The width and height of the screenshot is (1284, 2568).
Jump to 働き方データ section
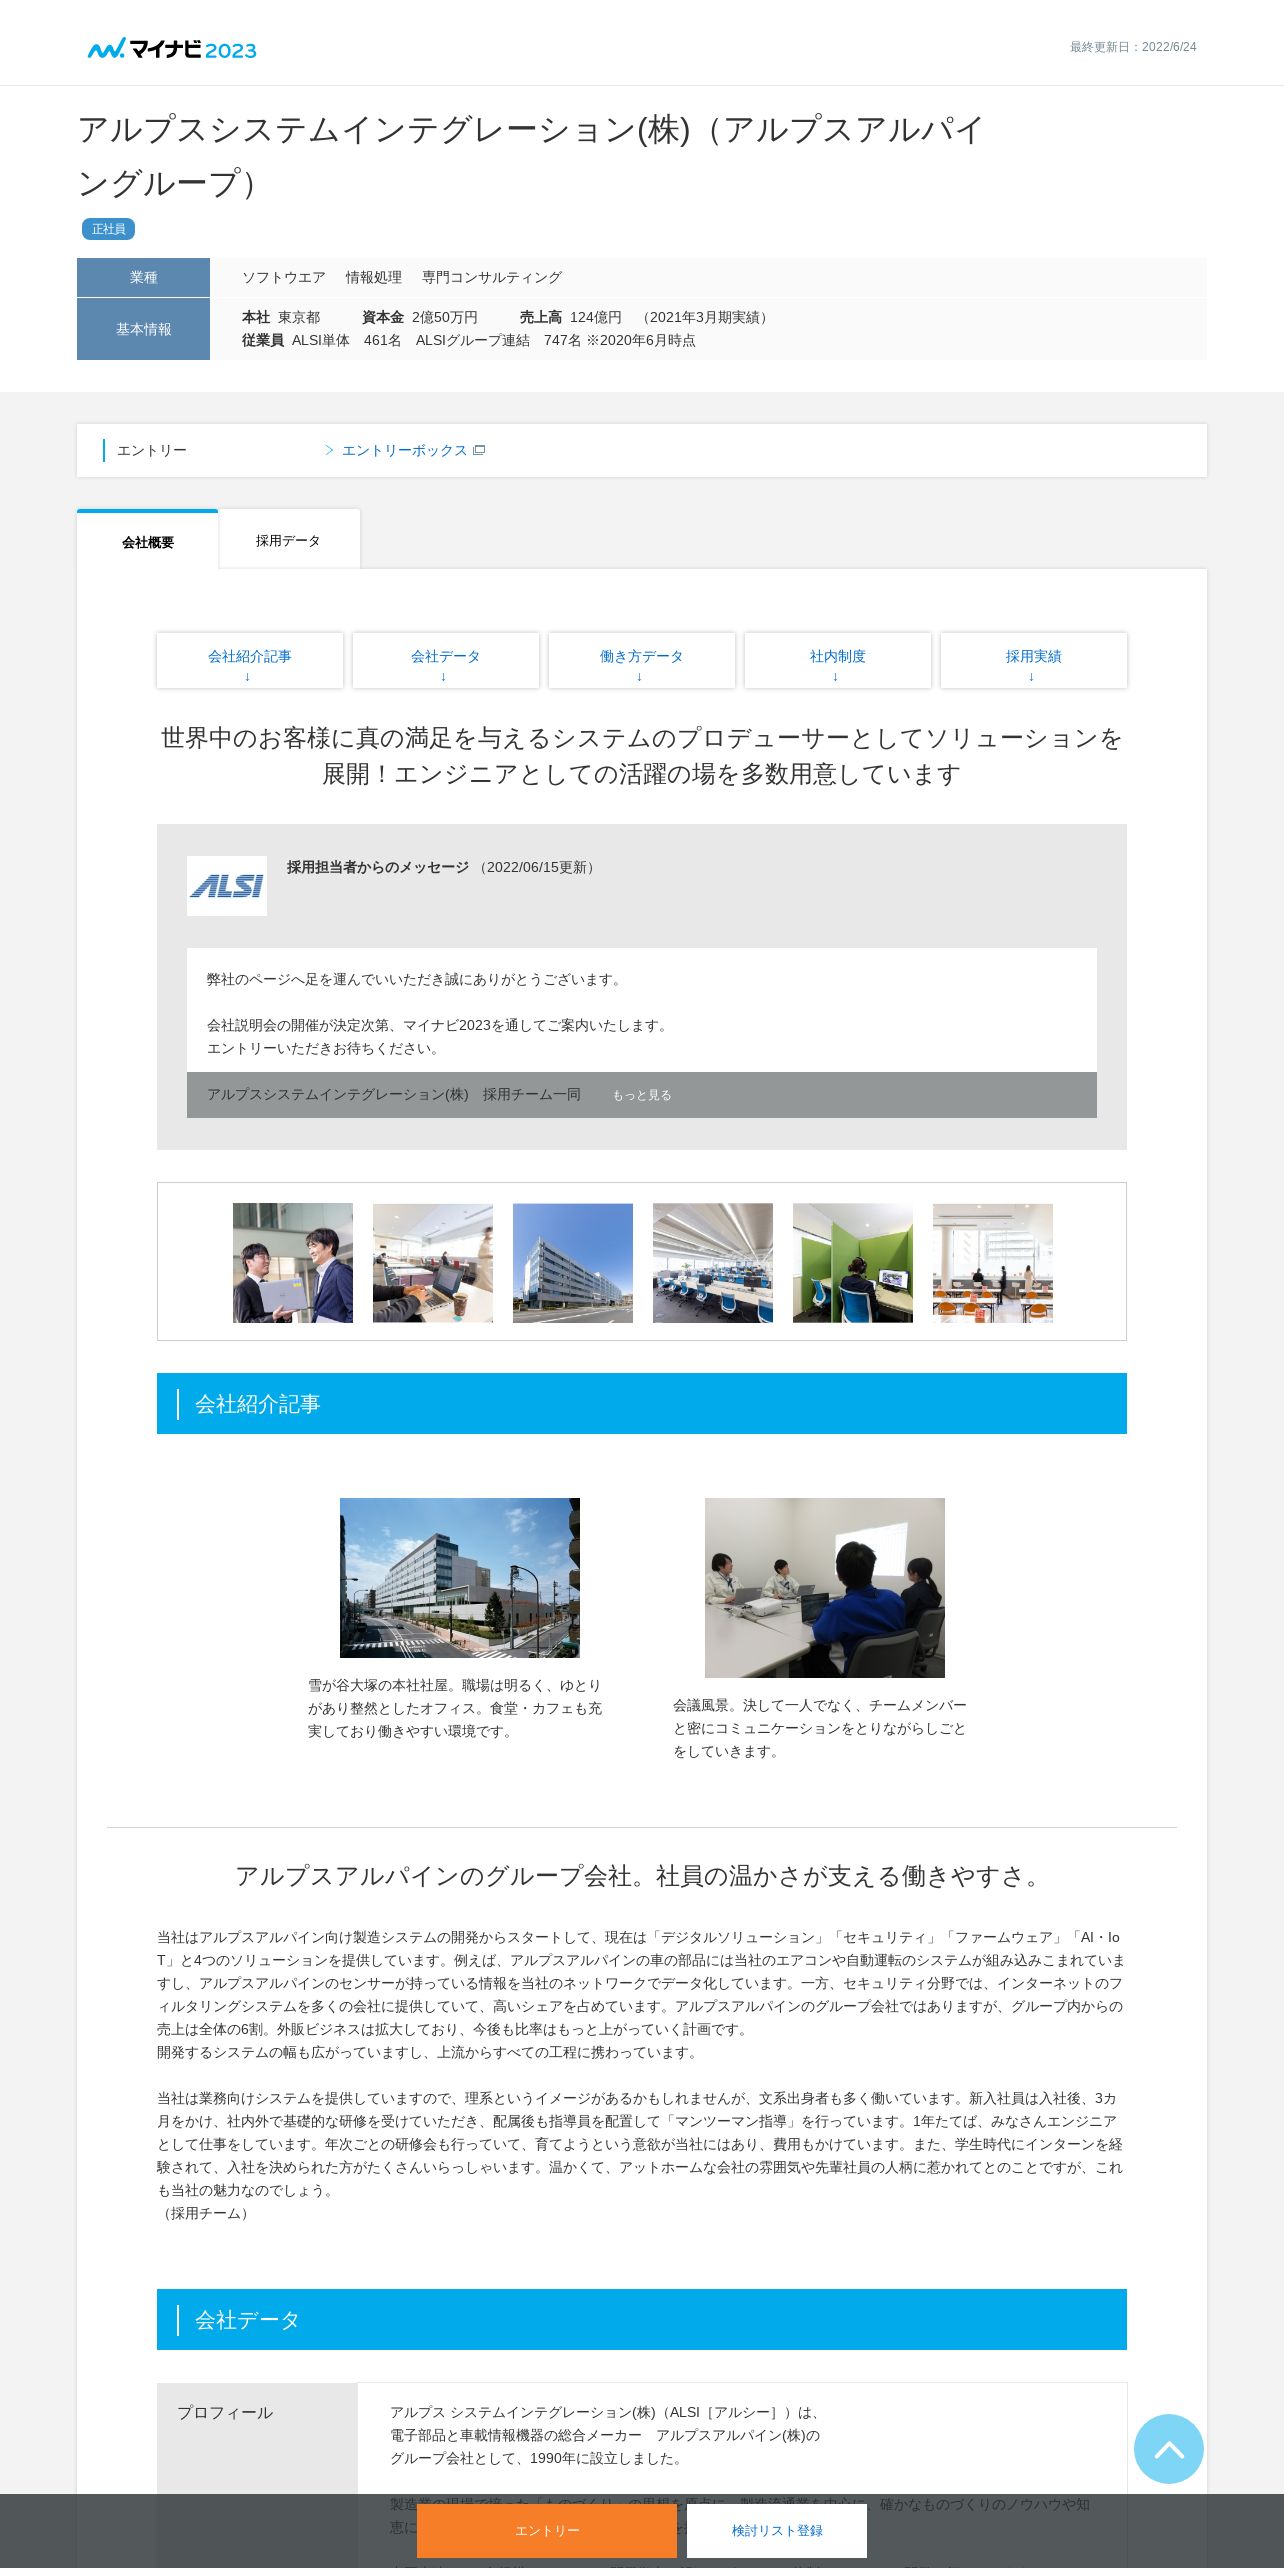642,660
